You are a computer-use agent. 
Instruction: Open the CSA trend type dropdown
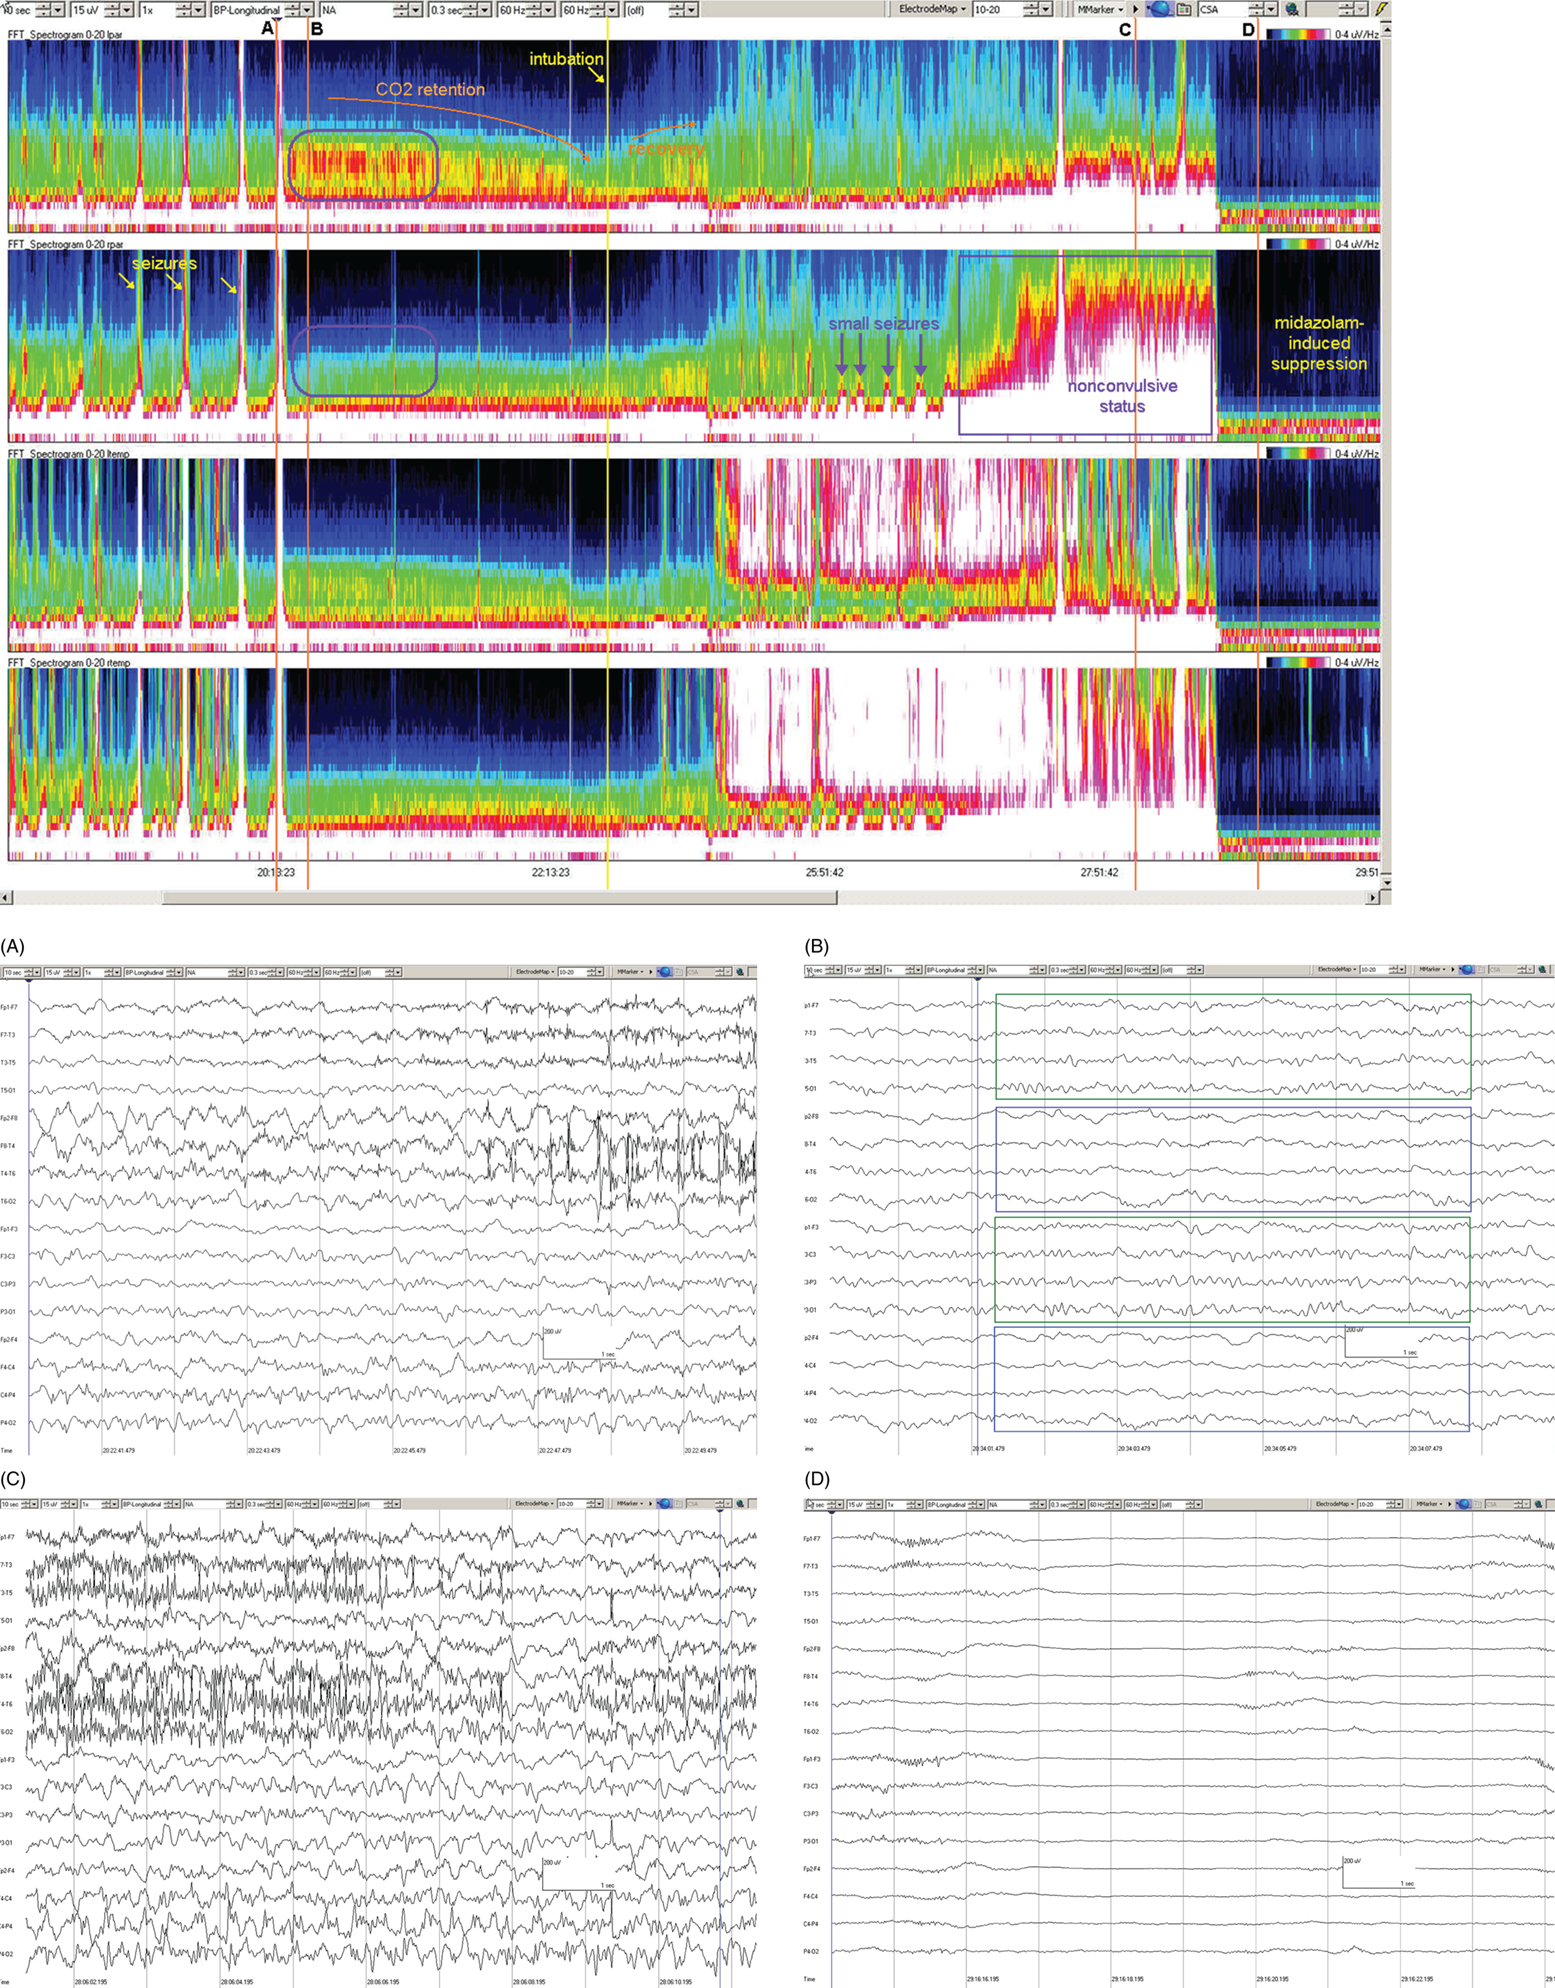[x=1271, y=10]
